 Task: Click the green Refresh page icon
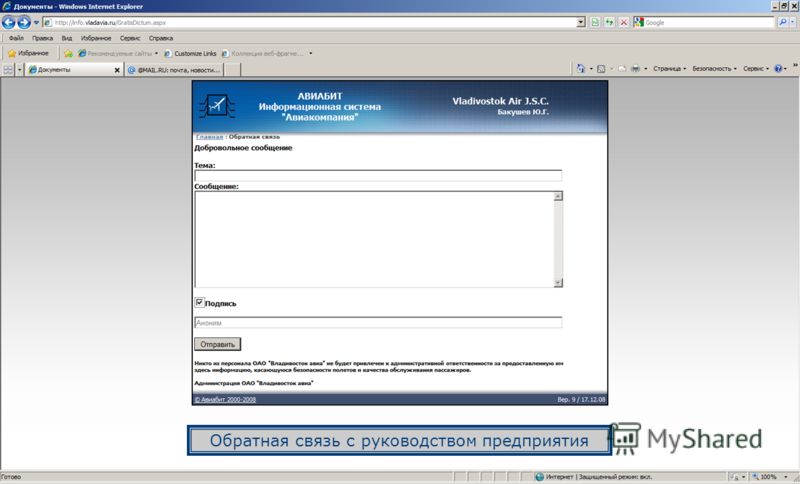tap(609, 22)
